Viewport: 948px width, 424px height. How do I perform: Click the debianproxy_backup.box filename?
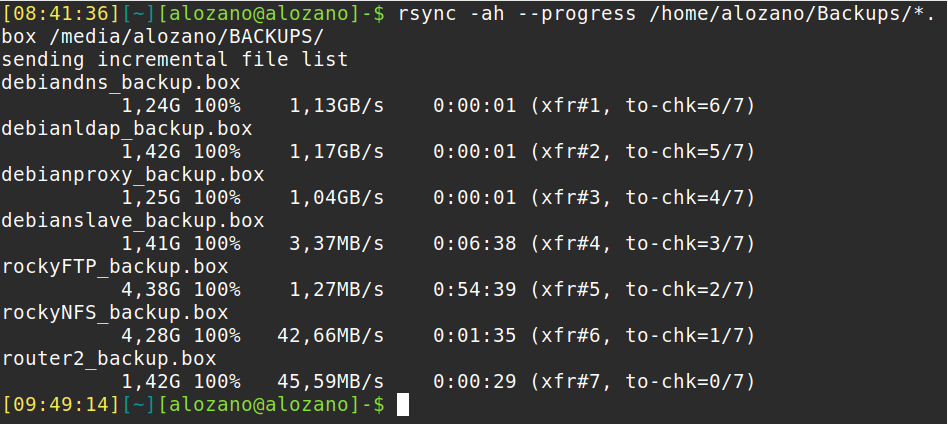[133, 174]
